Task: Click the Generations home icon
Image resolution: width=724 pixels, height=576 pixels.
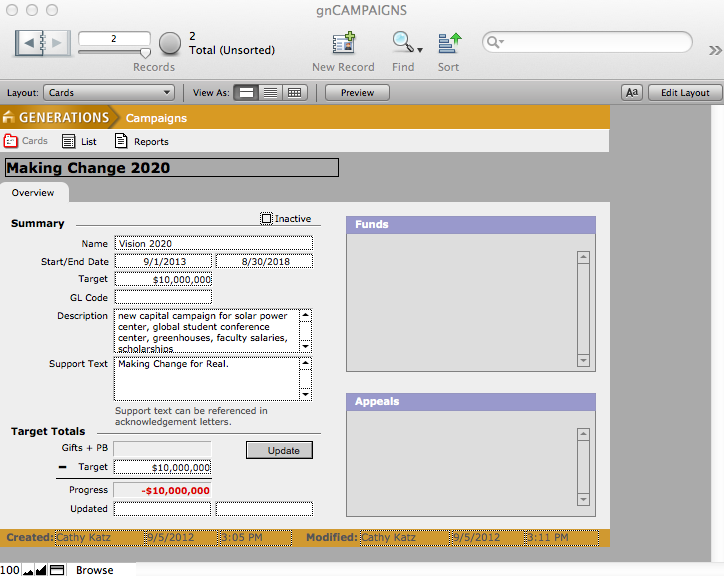Action: 9,118
